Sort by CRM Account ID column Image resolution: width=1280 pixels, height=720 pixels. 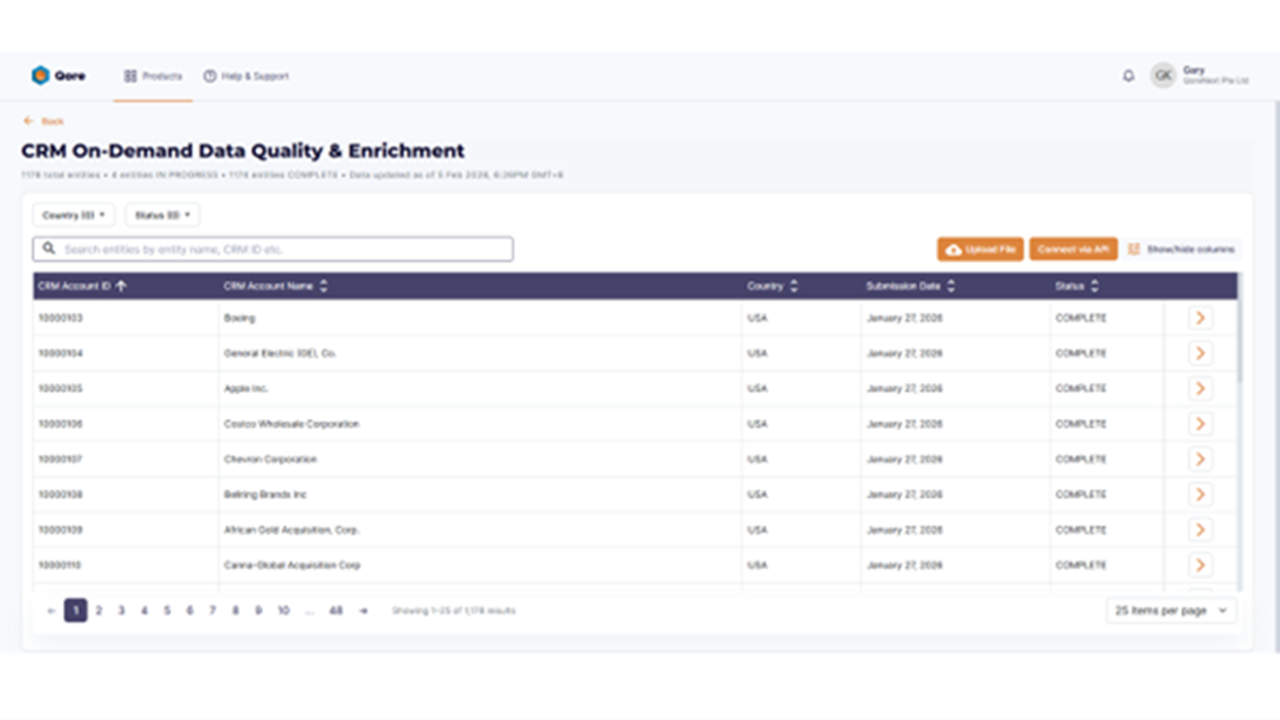tap(82, 286)
